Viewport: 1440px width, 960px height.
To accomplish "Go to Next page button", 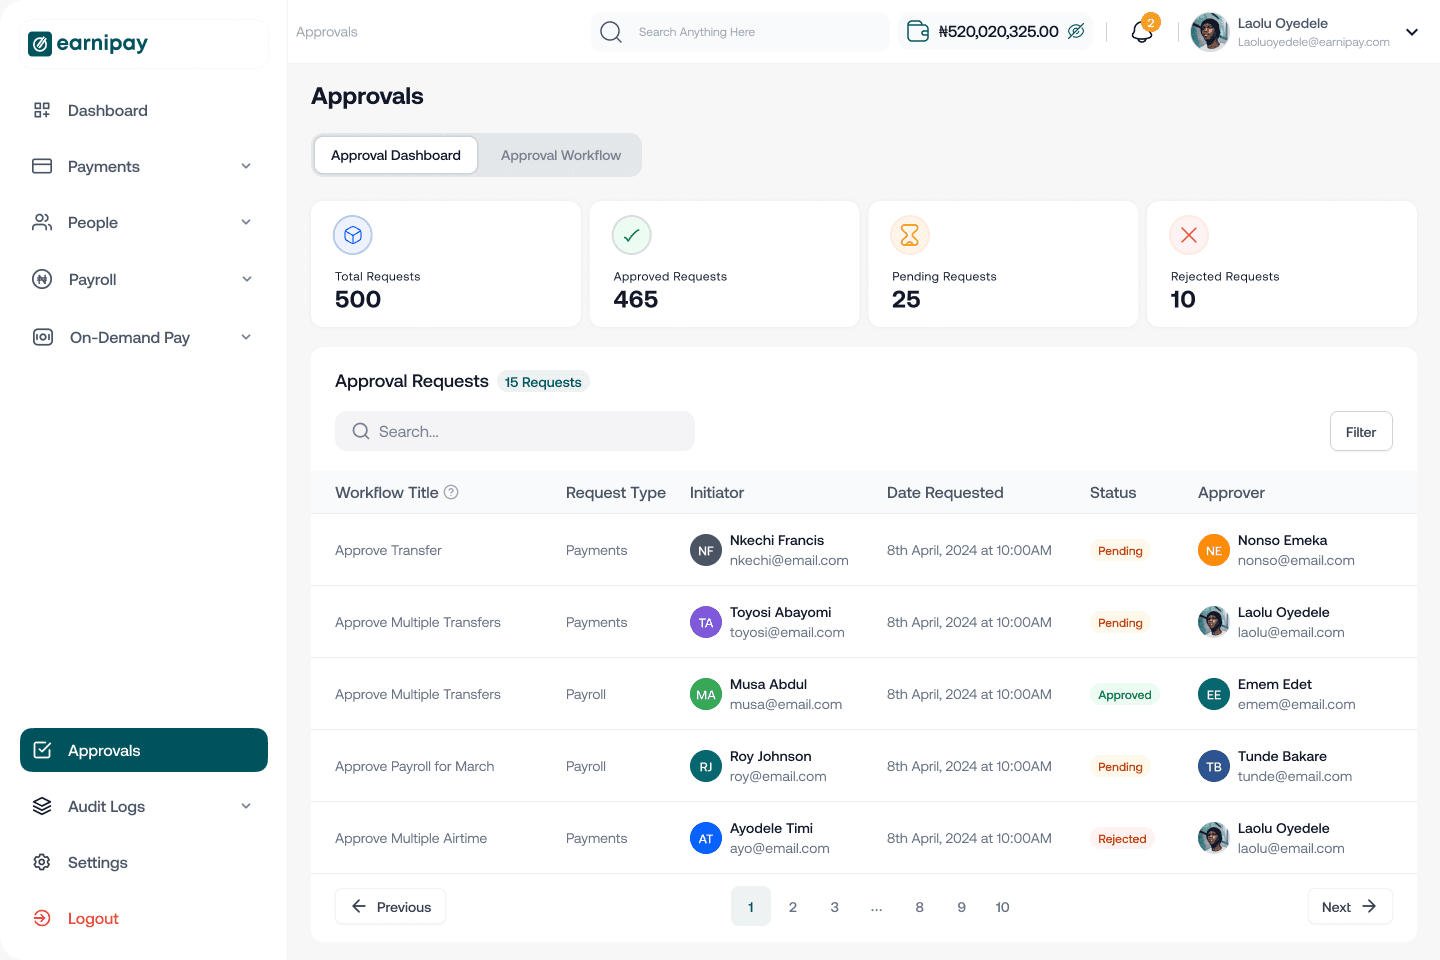I will [x=1350, y=907].
